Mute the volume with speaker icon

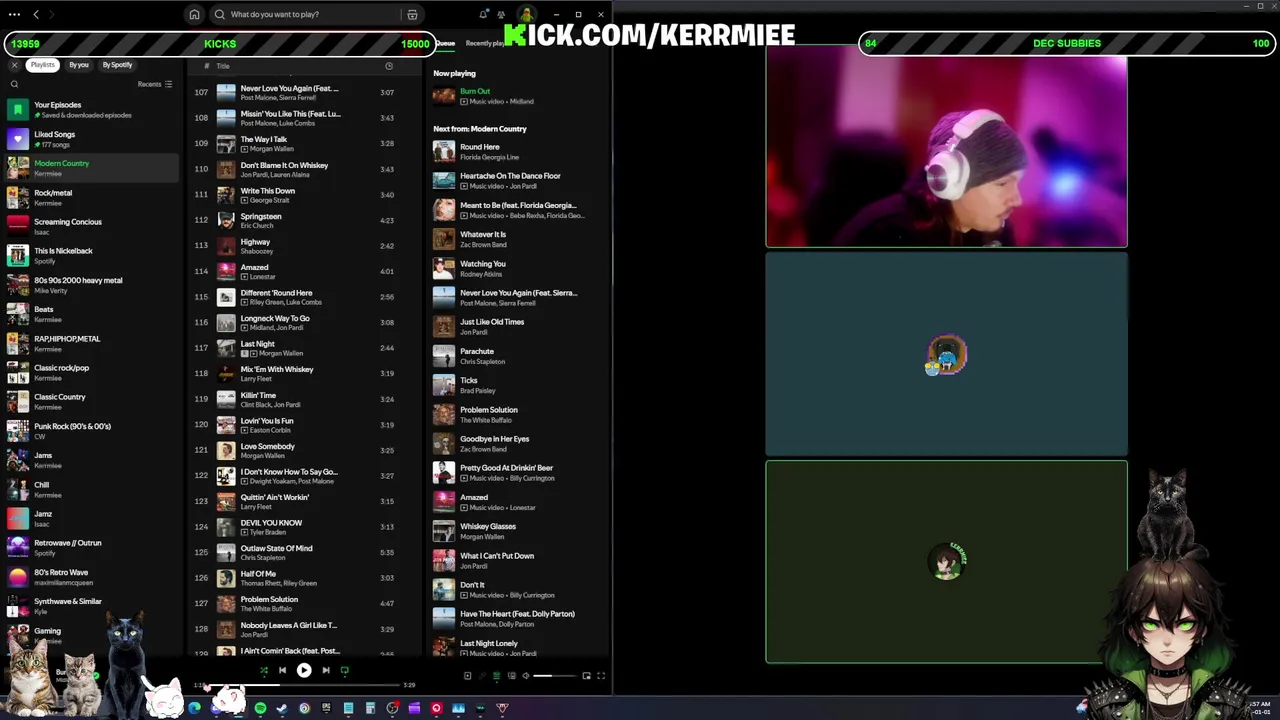526,676
